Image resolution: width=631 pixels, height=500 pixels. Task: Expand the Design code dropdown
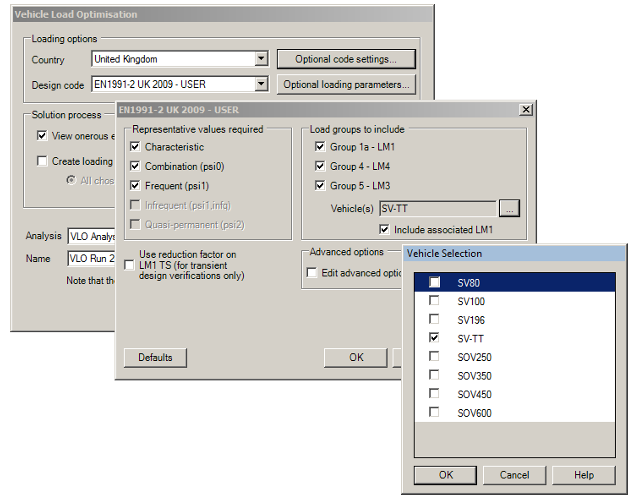(260, 85)
